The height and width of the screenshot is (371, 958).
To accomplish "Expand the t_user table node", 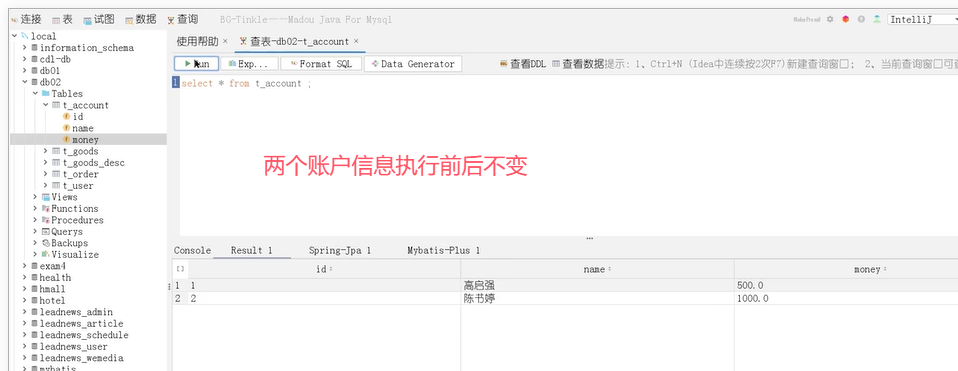I will [x=46, y=186].
